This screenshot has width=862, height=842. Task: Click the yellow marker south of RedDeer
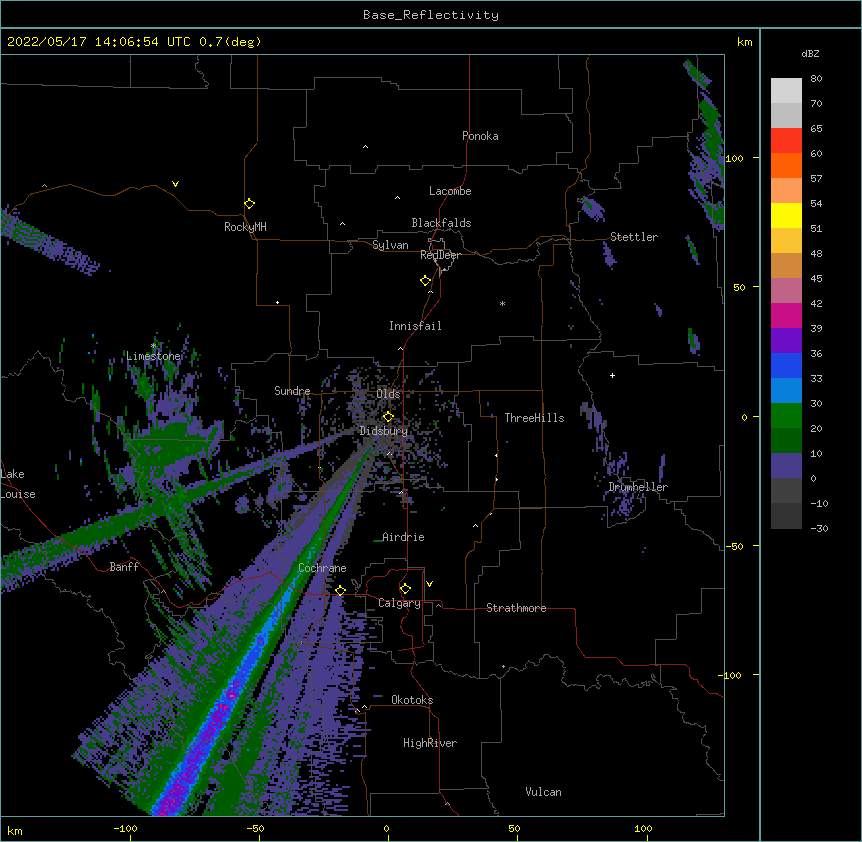(426, 281)
